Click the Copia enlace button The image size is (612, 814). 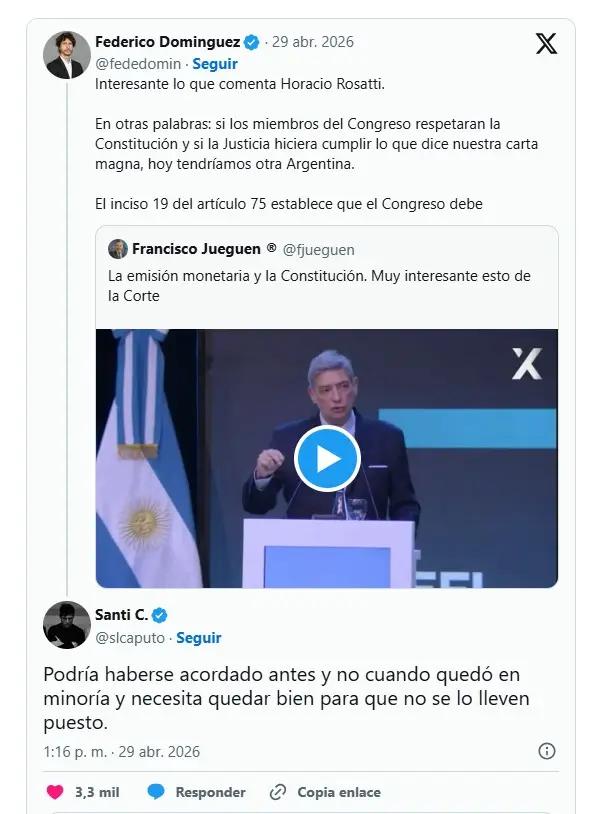click(x=339, y=792)
